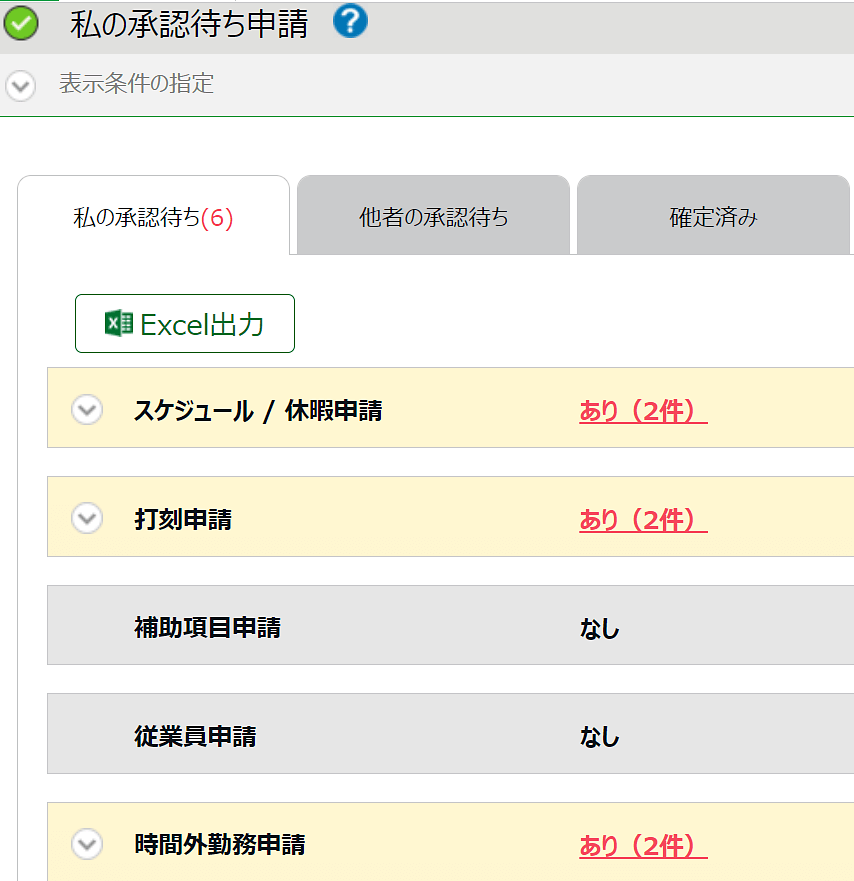Expand the 表示条件の指定 section
This screenshot has height=881, width=854.
pos(21,86)
